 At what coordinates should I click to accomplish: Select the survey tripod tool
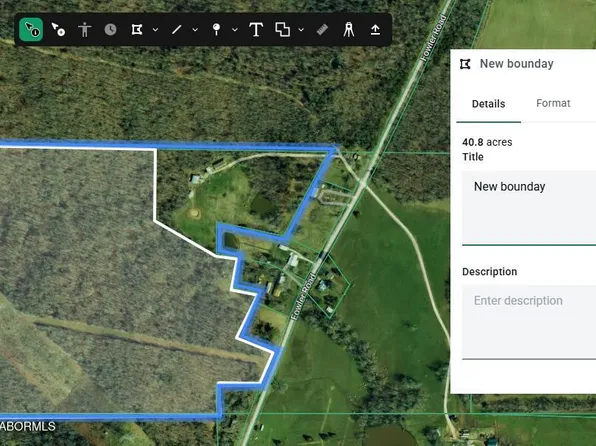(349, 29)
